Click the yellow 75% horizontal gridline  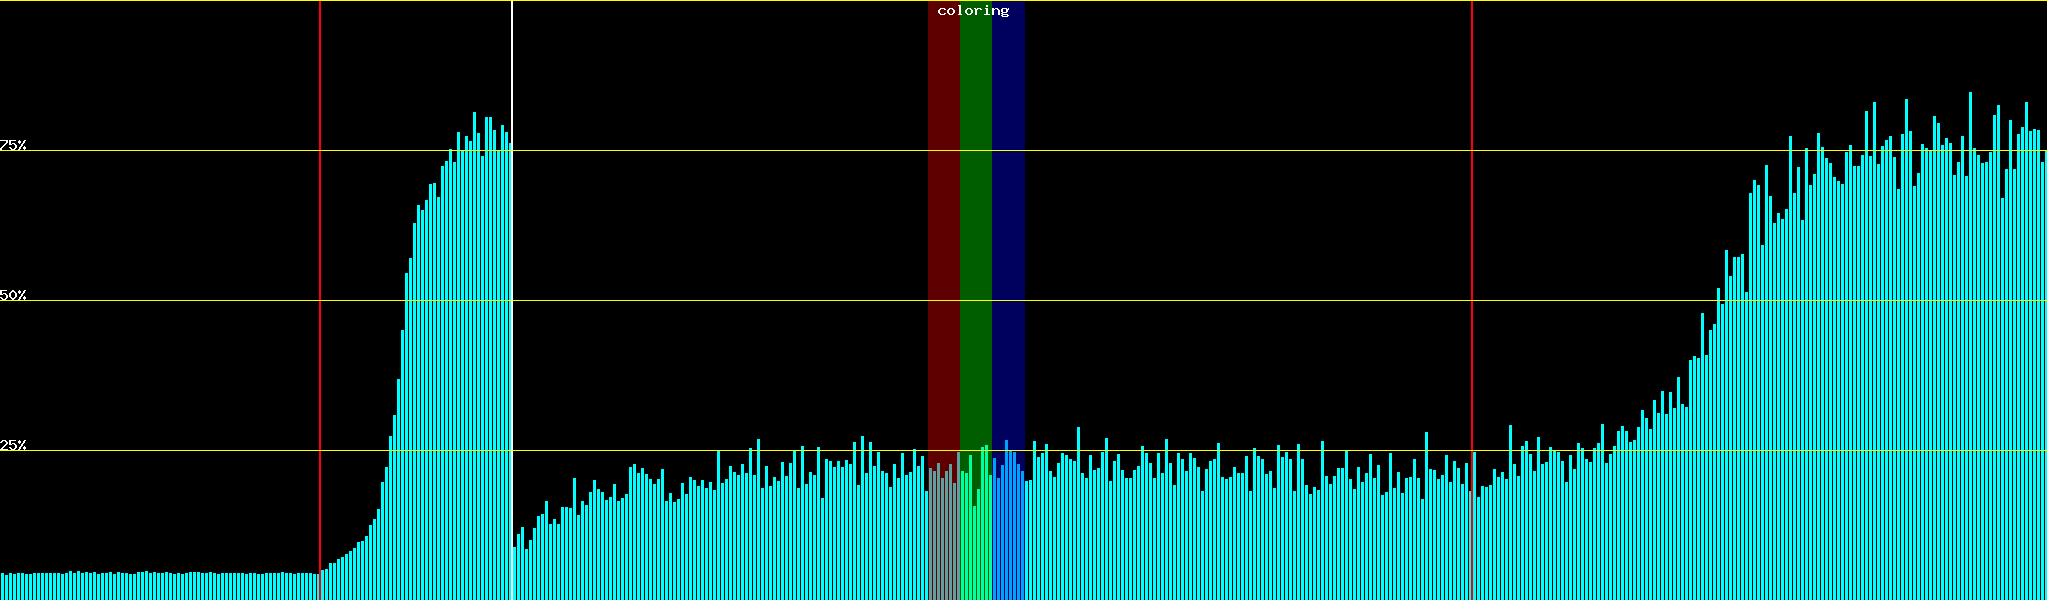click(x=1200, y=151)
